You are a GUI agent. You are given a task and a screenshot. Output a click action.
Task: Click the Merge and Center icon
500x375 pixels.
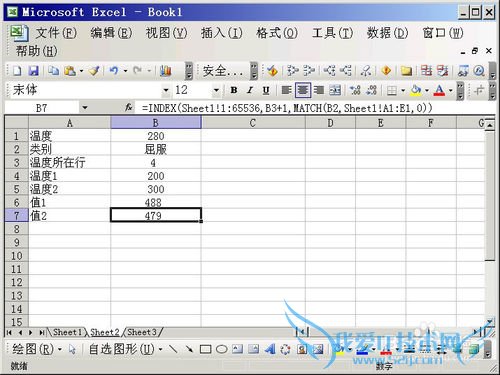tap(335, 90)
